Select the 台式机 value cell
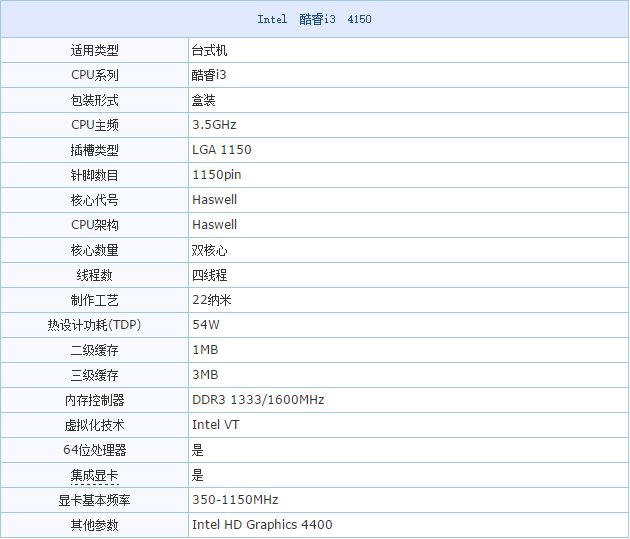The height and width of the screenshot is (539, 630). [408, 50]
